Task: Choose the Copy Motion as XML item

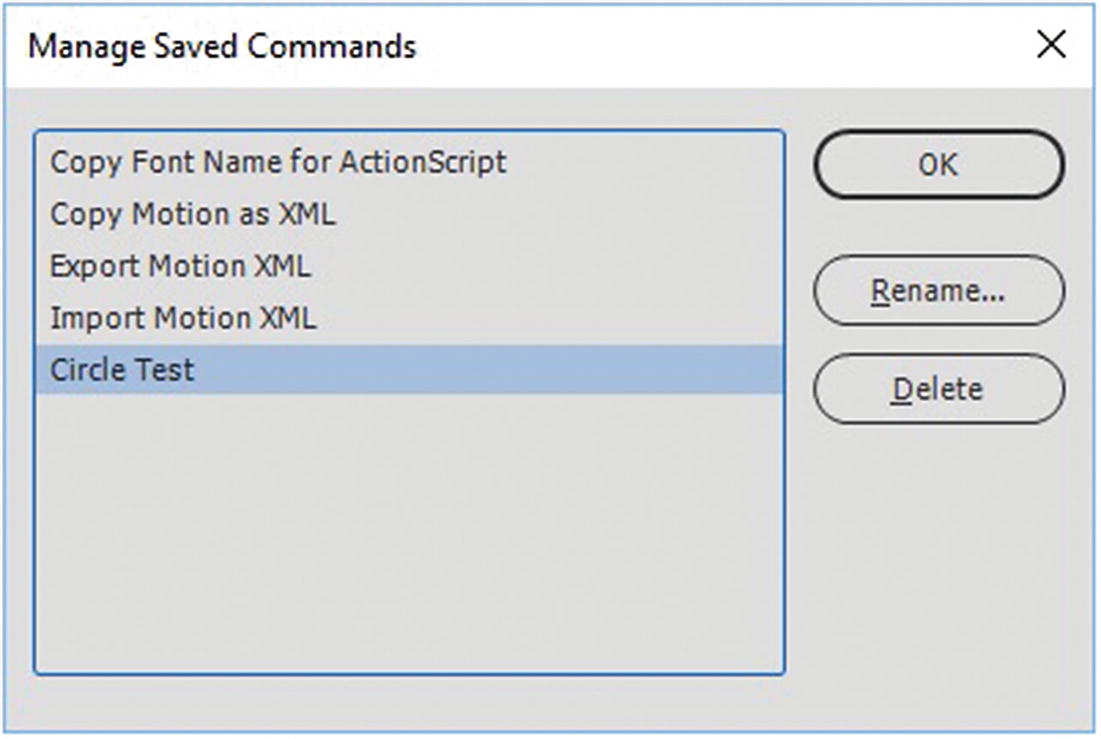Action: tap(193, 214)
